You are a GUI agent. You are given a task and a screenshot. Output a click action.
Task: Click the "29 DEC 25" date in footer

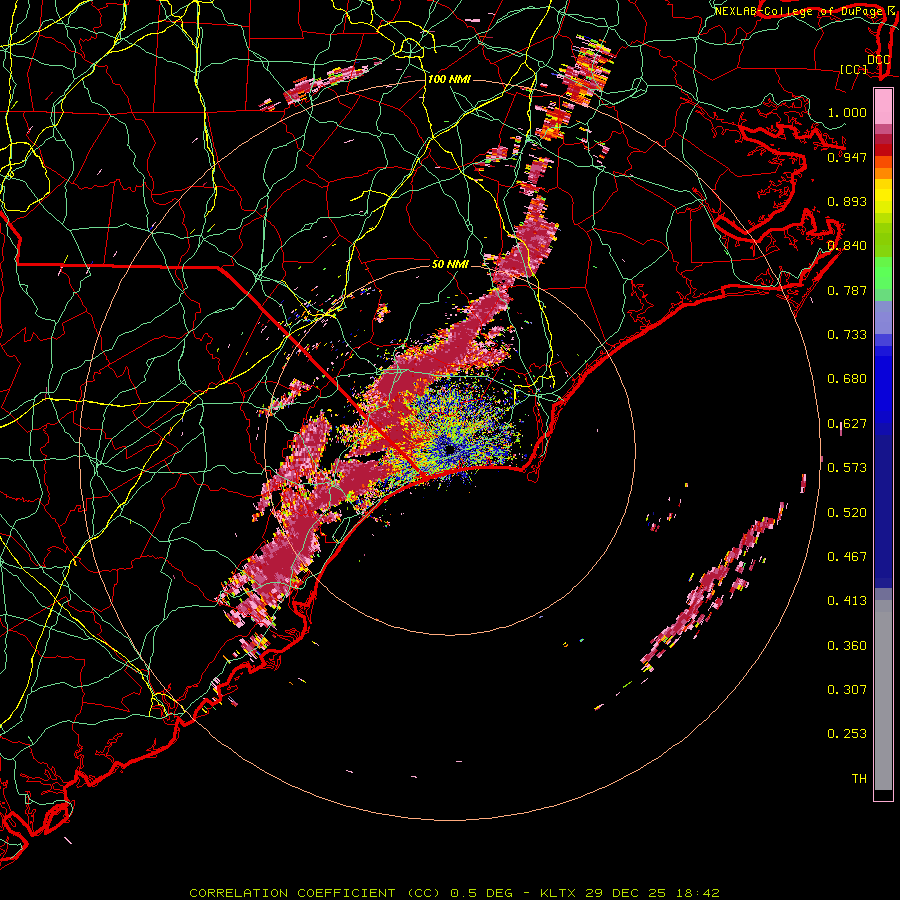pyautogui.click(x=626, y=893)
